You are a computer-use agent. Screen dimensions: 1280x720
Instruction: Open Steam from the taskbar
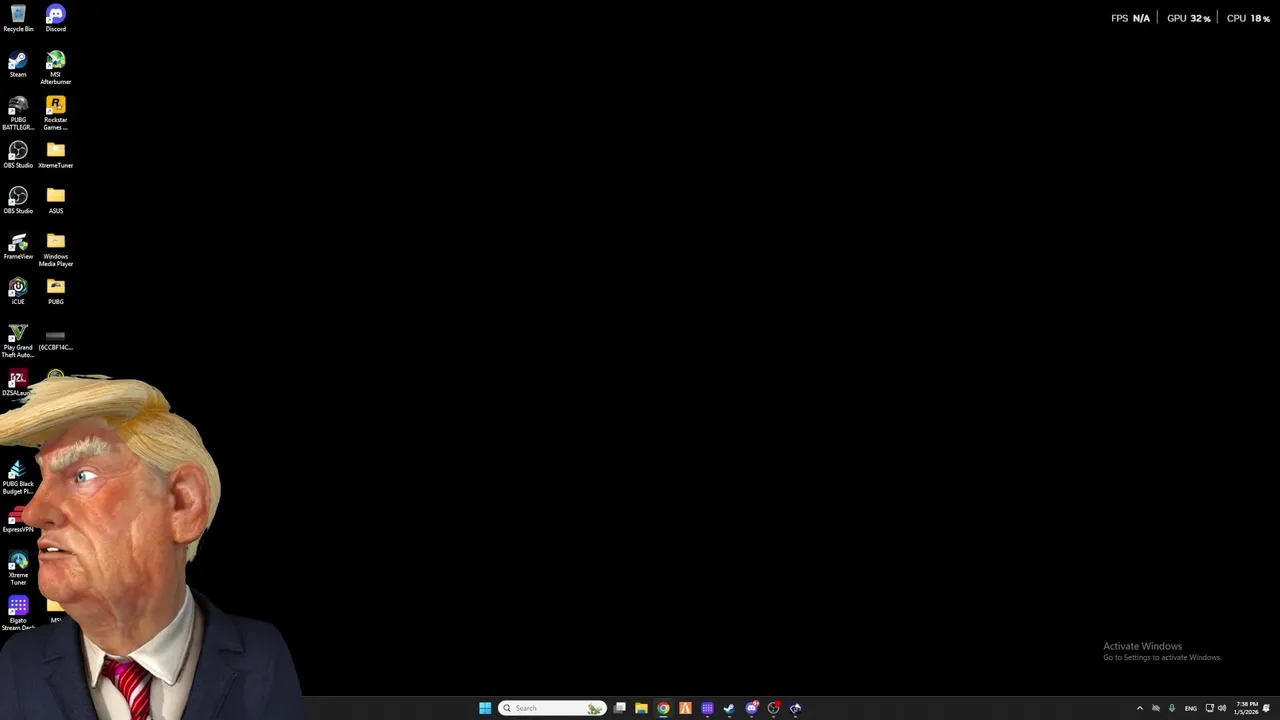[729, 708]
